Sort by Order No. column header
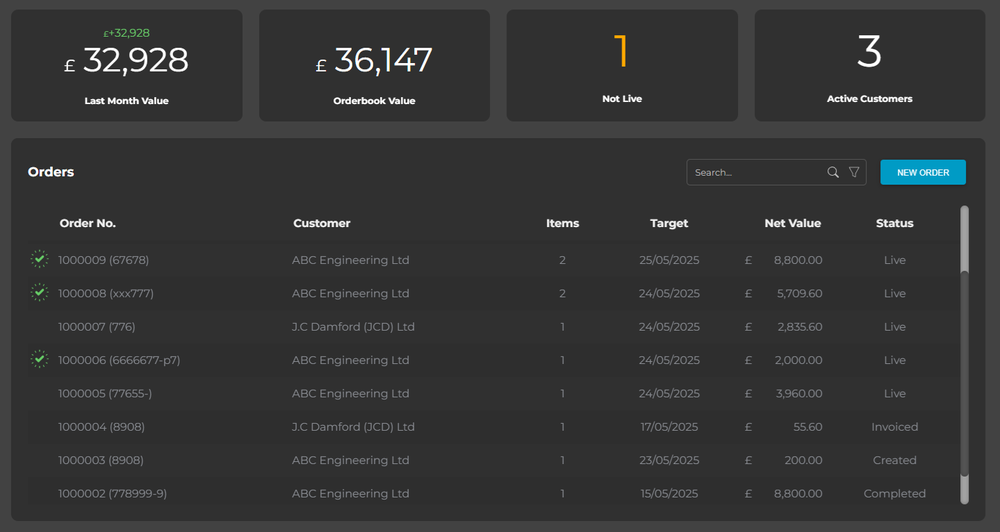The height and width of the screenshot is (532, 1000). coord(87,223)
